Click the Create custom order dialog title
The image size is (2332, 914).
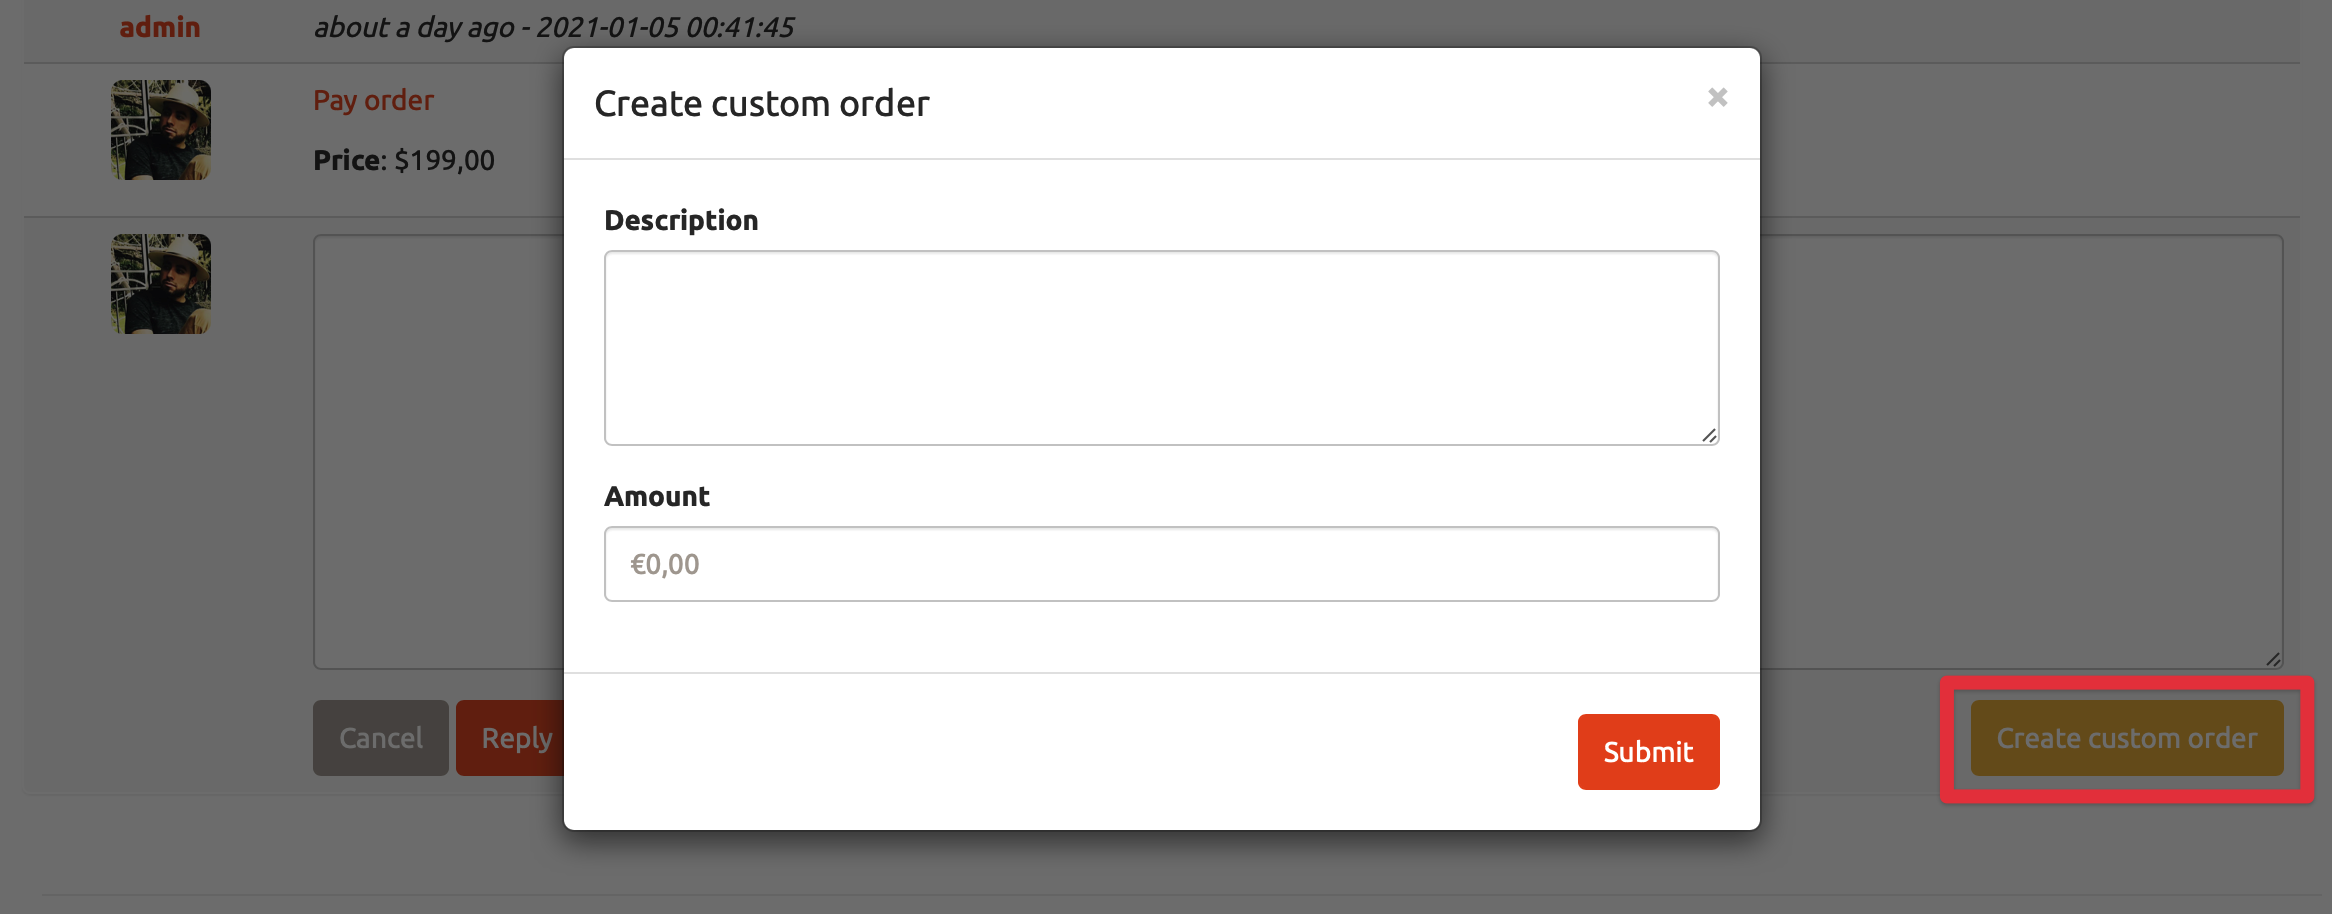click(762, 103)
